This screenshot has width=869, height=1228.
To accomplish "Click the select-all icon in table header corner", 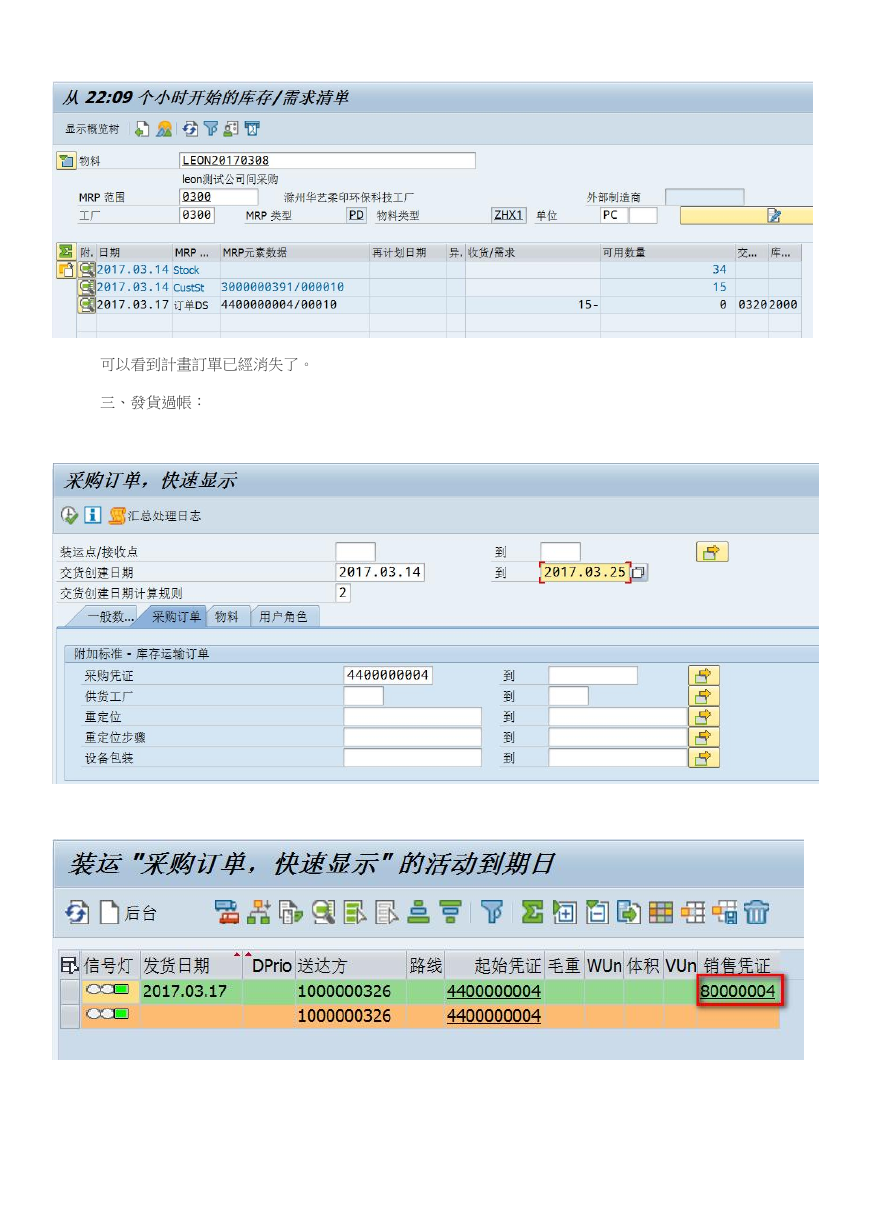I will [x=69, y=965].
